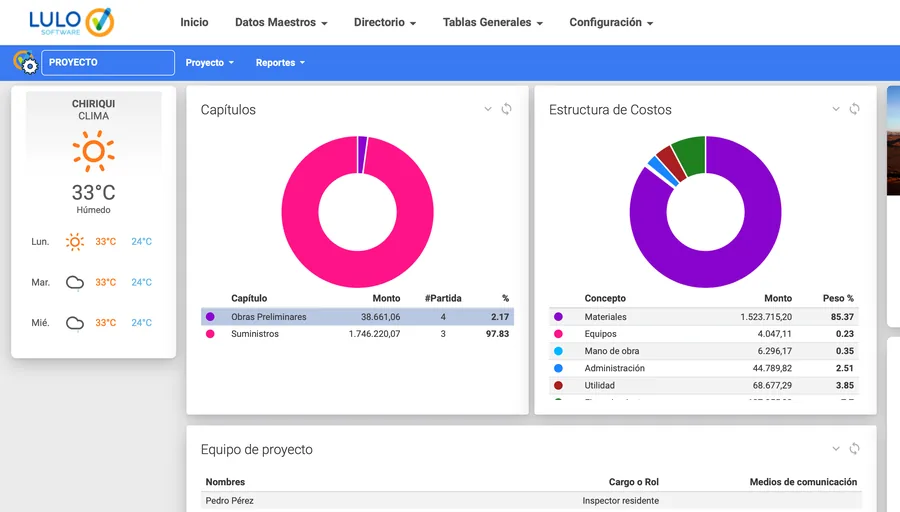Click Tuesday's cloud forecast icon
The width and height of the screenshot is (900, 512).
click(75, 282)
